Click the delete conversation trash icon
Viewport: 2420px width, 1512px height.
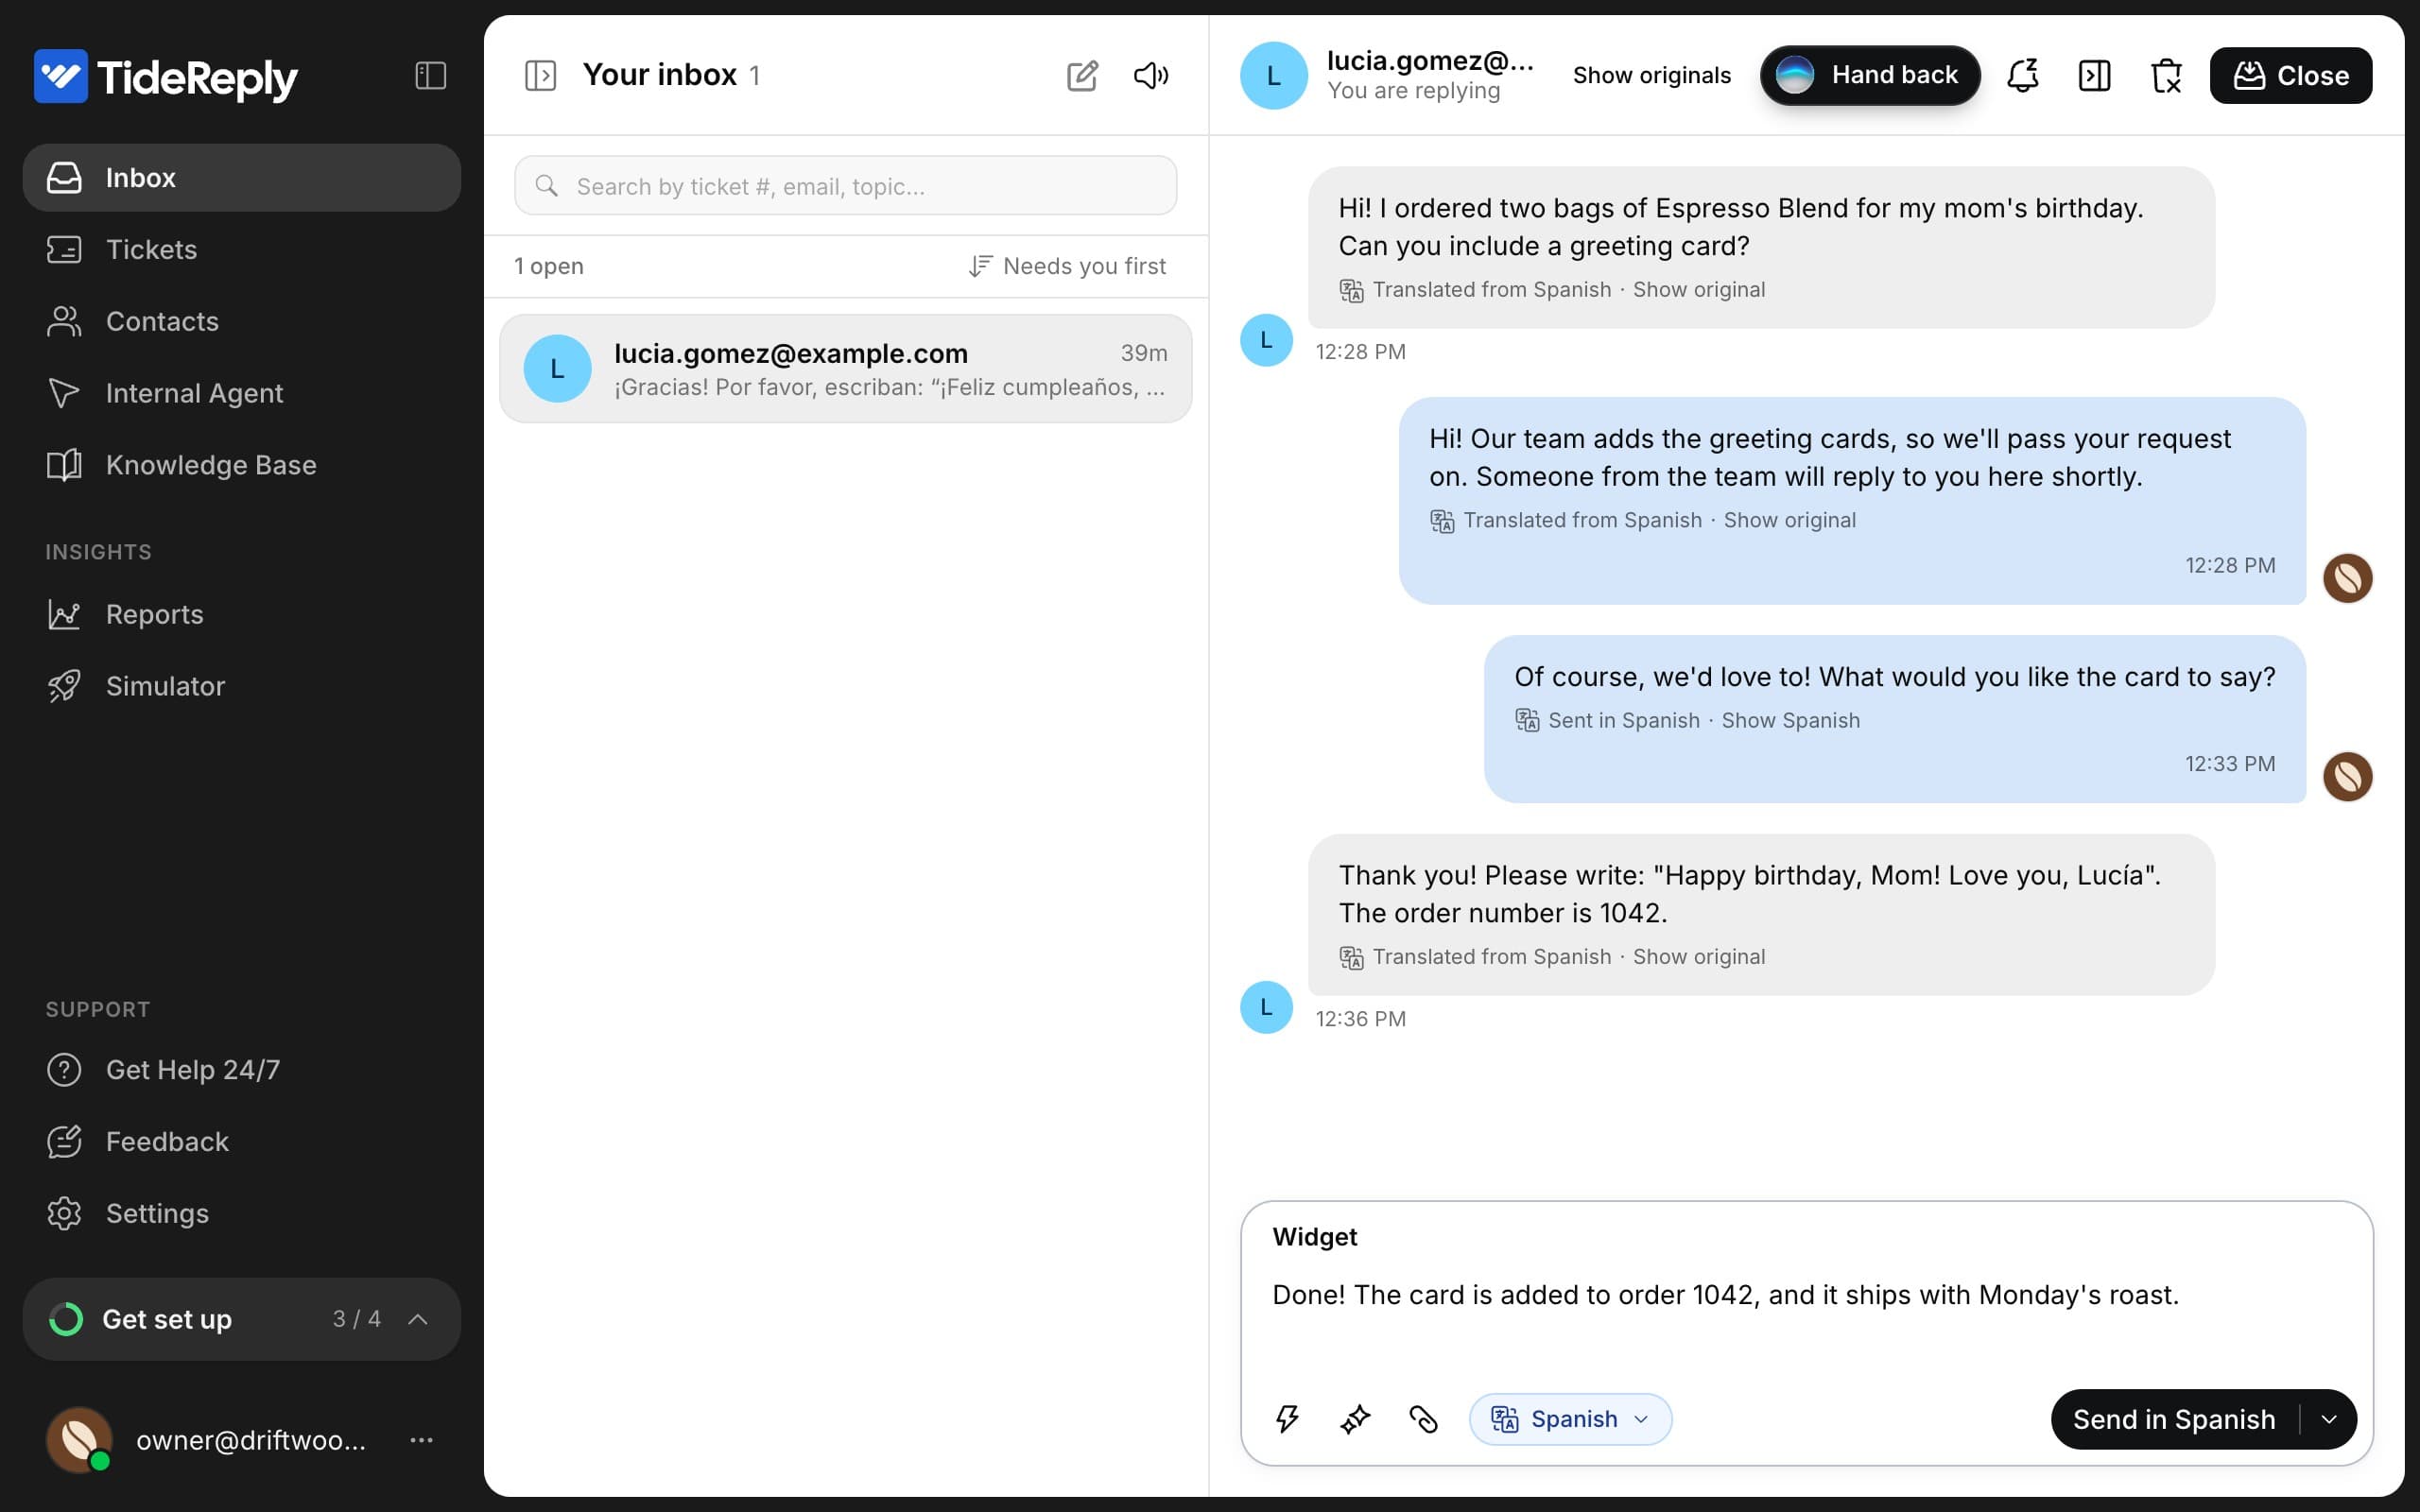[x=2166, y=75]
